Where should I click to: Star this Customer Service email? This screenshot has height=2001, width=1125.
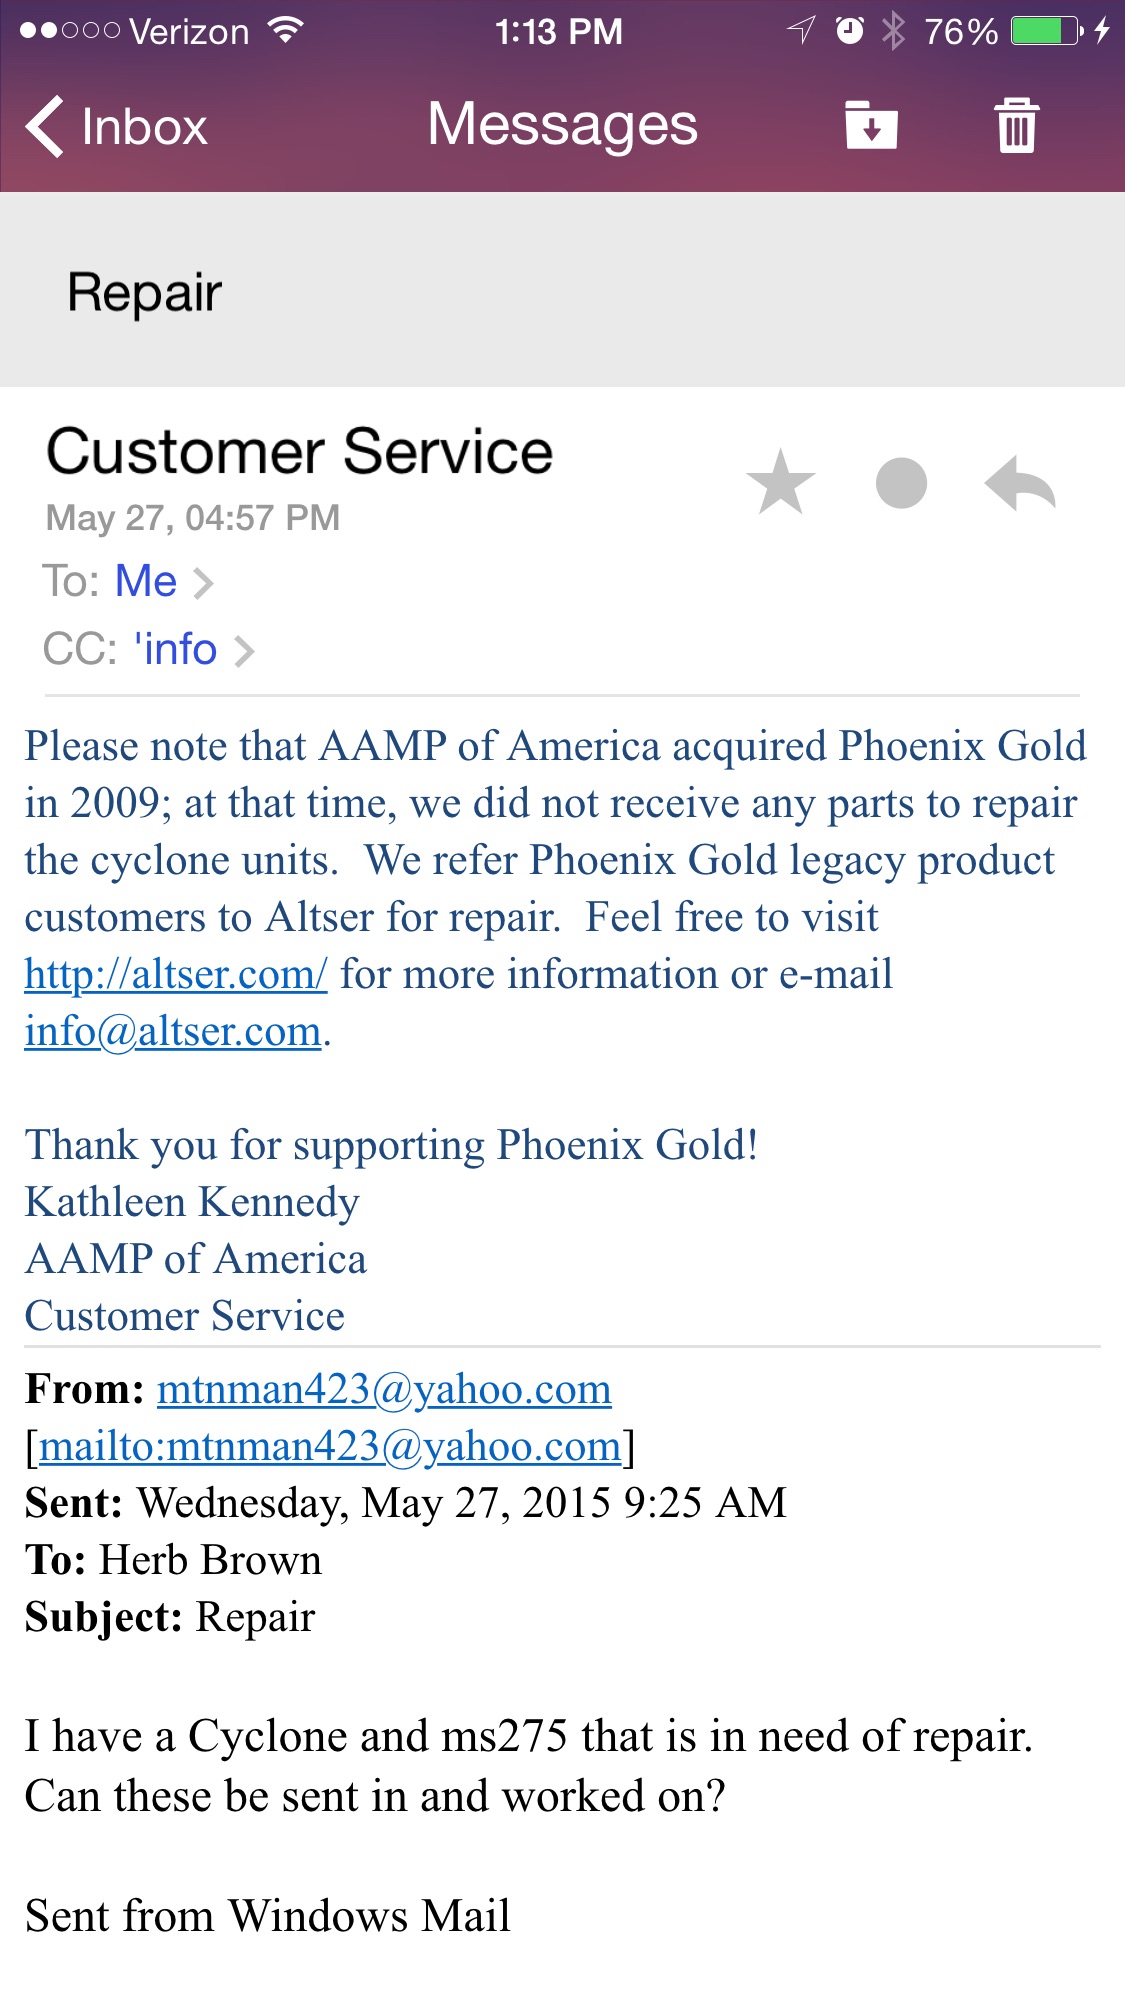tap(780, 483)
